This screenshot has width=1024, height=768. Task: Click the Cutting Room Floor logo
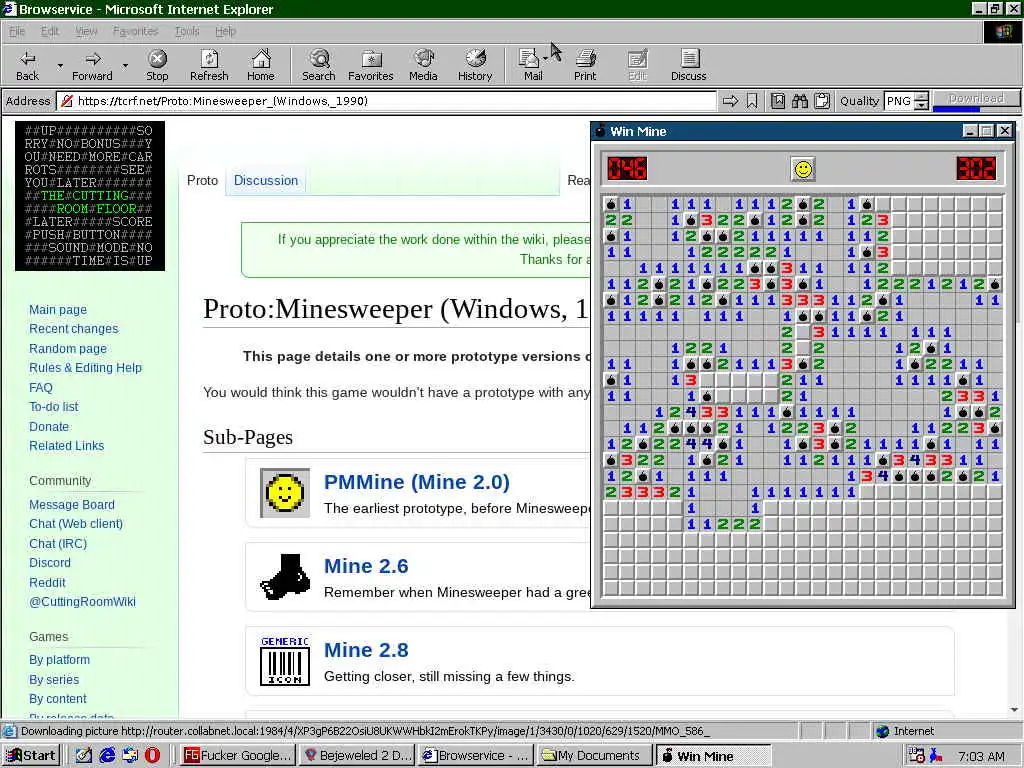(x=90, y=196)
